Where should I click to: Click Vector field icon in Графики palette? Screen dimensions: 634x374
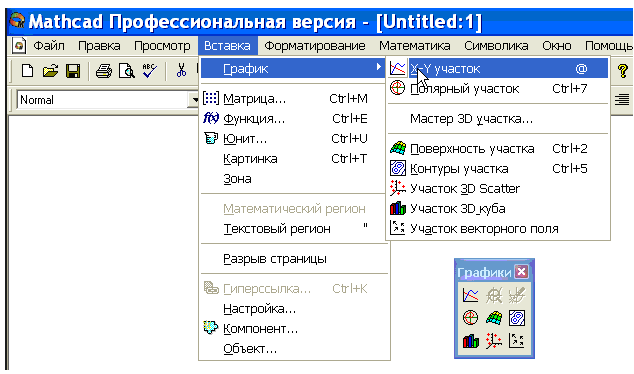coord(517,341)
